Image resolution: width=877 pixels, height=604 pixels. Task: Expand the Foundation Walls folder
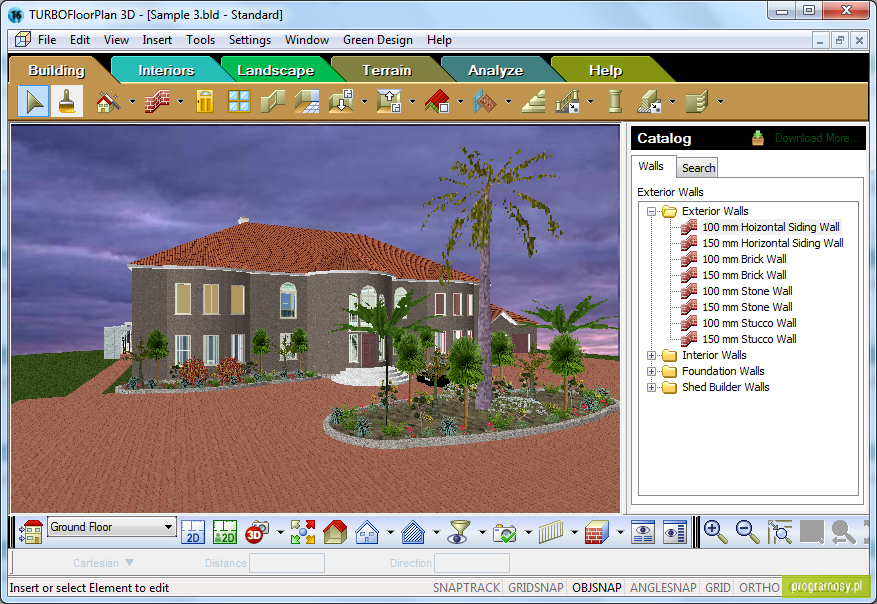click(x=651, y=371)
